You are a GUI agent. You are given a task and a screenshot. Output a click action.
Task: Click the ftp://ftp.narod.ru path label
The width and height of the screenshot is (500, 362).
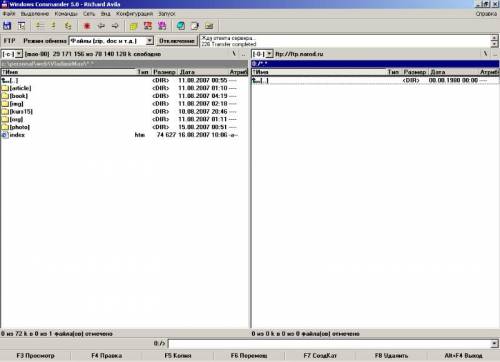299,54
